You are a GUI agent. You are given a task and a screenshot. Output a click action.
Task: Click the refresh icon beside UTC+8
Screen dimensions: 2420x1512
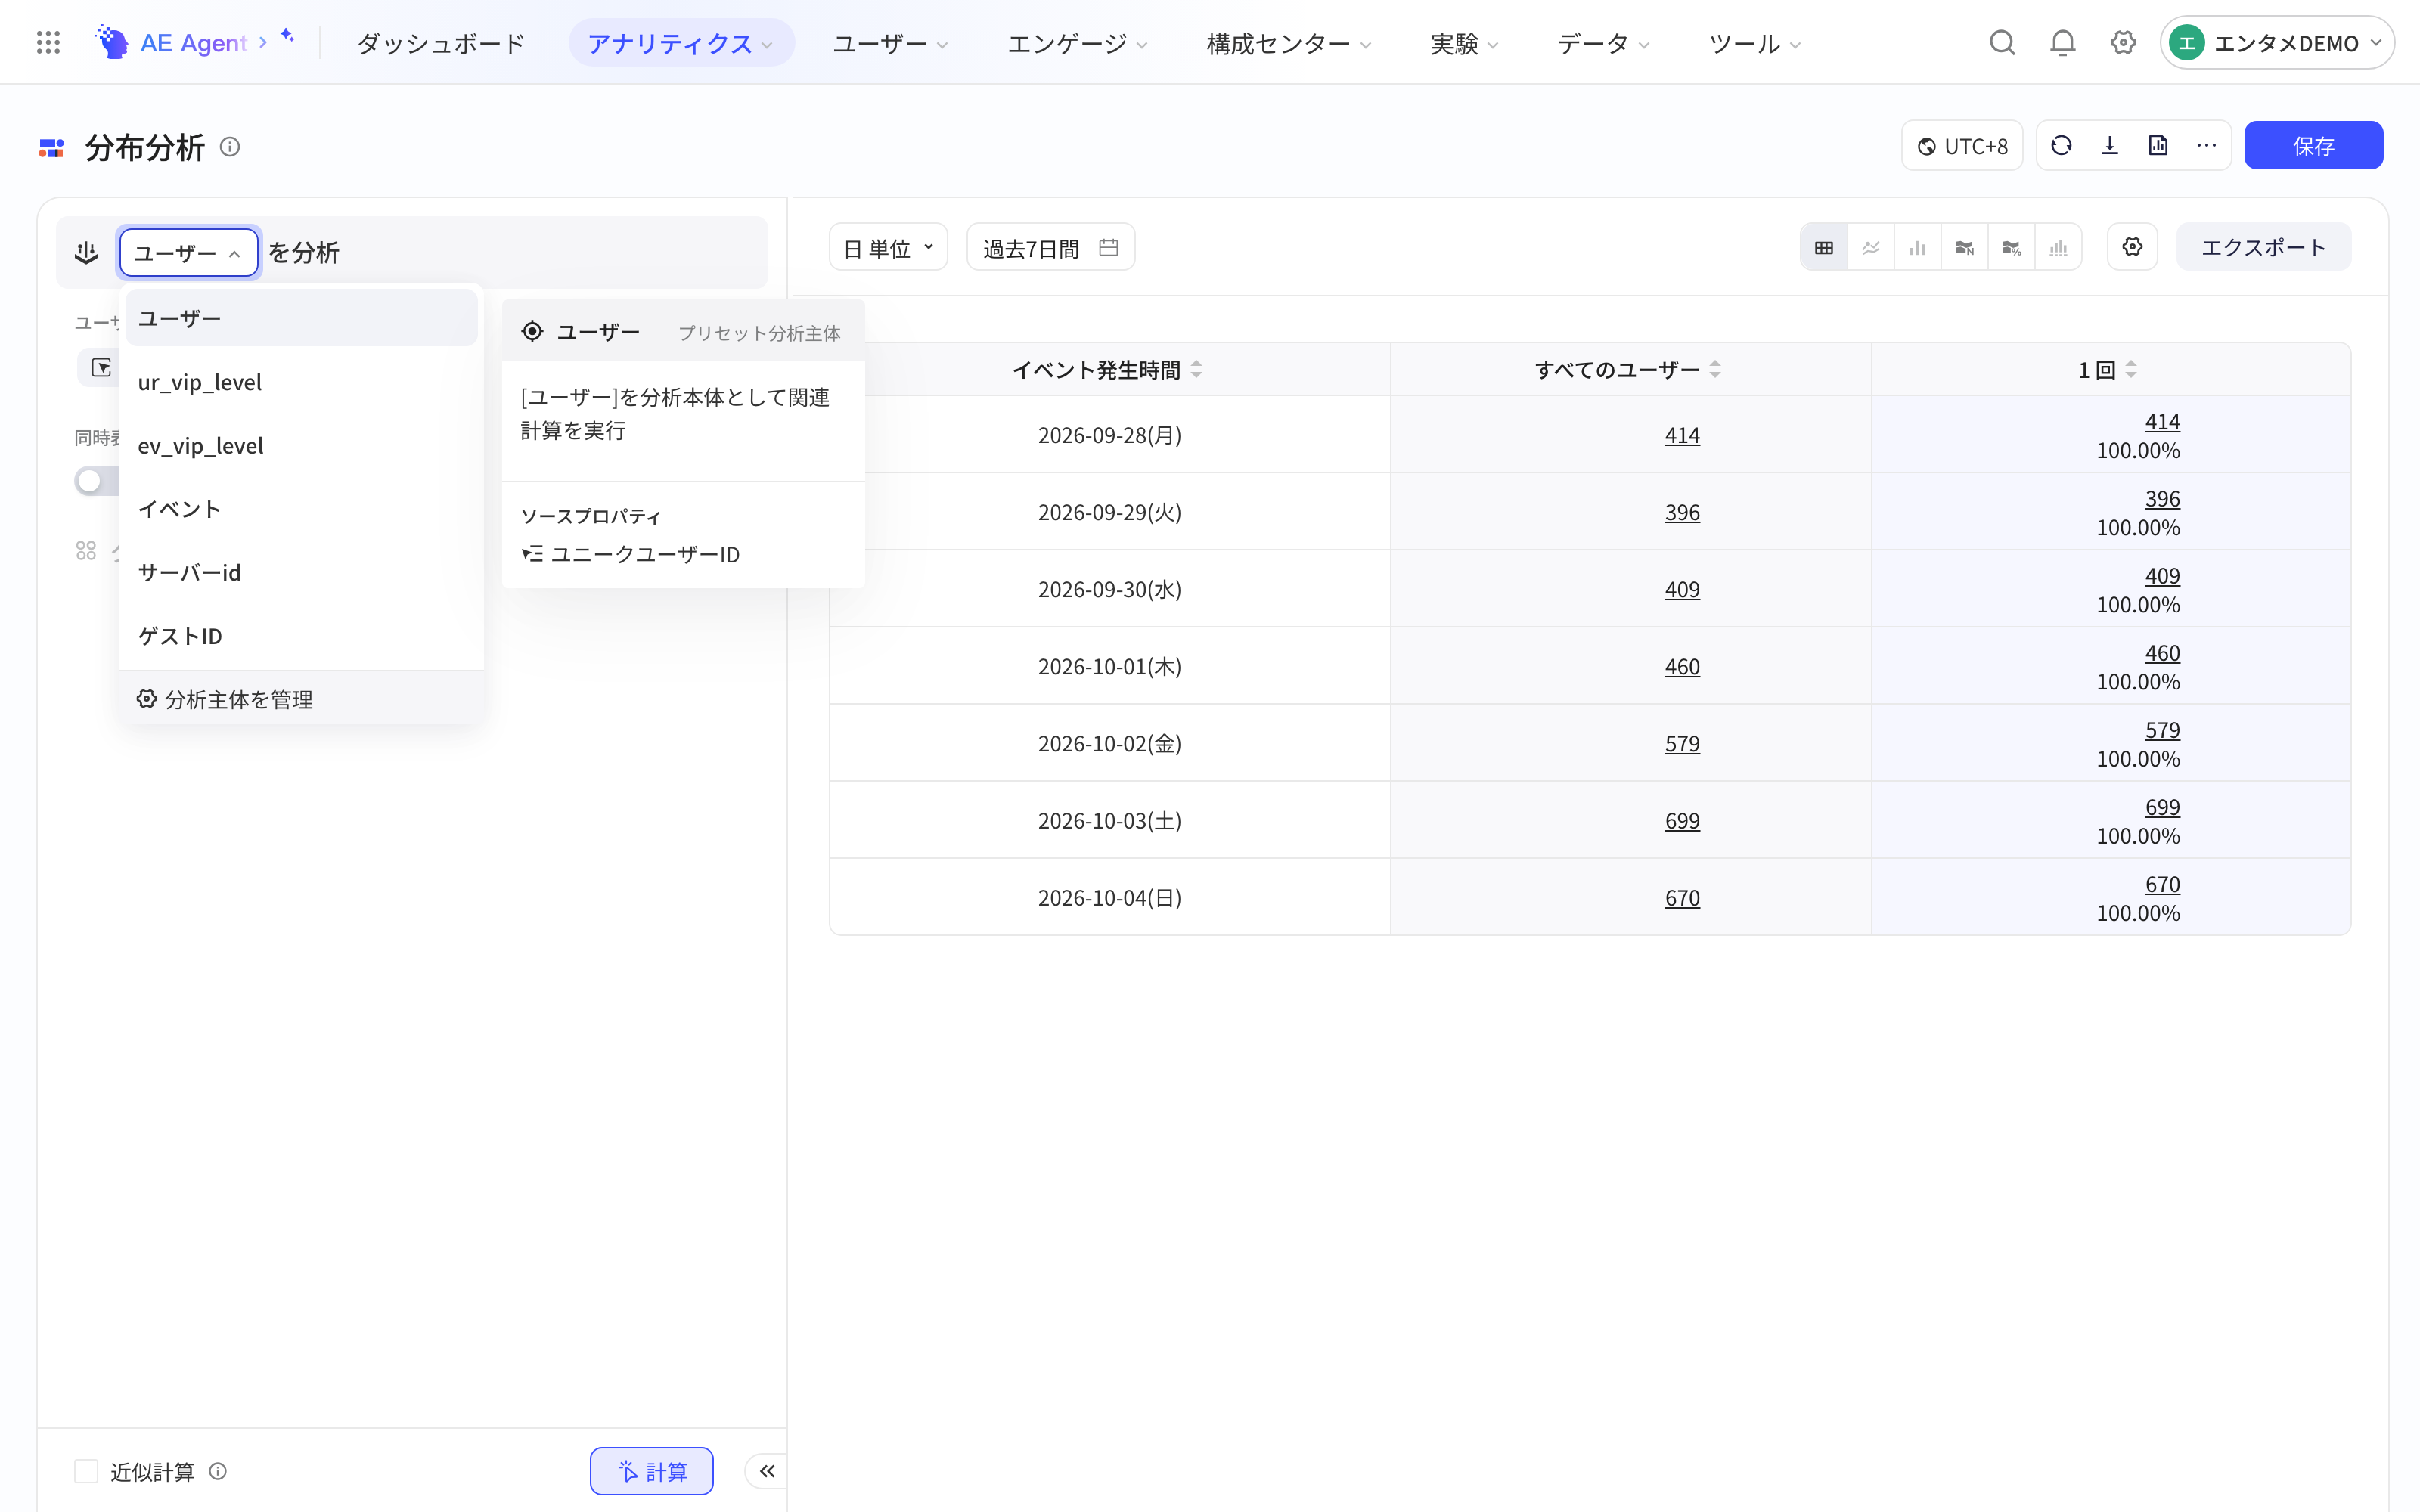click(2061, 146)
